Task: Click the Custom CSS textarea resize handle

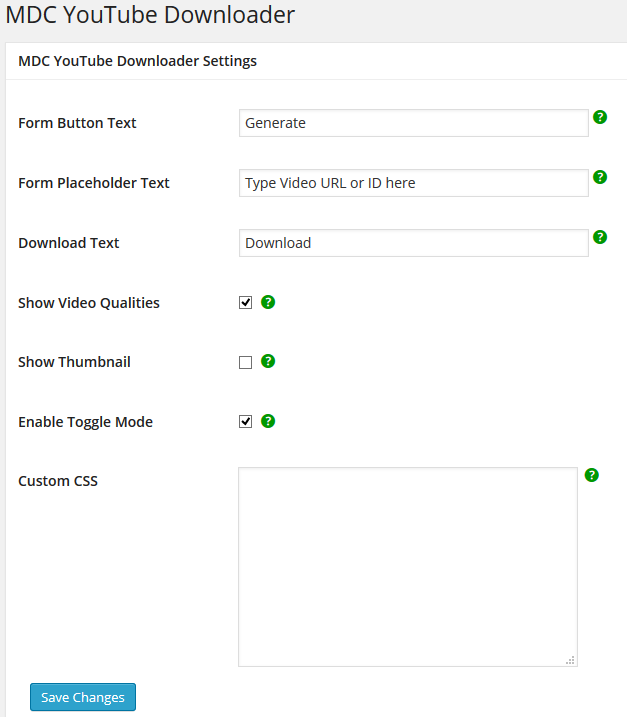Action: [570, 660]
